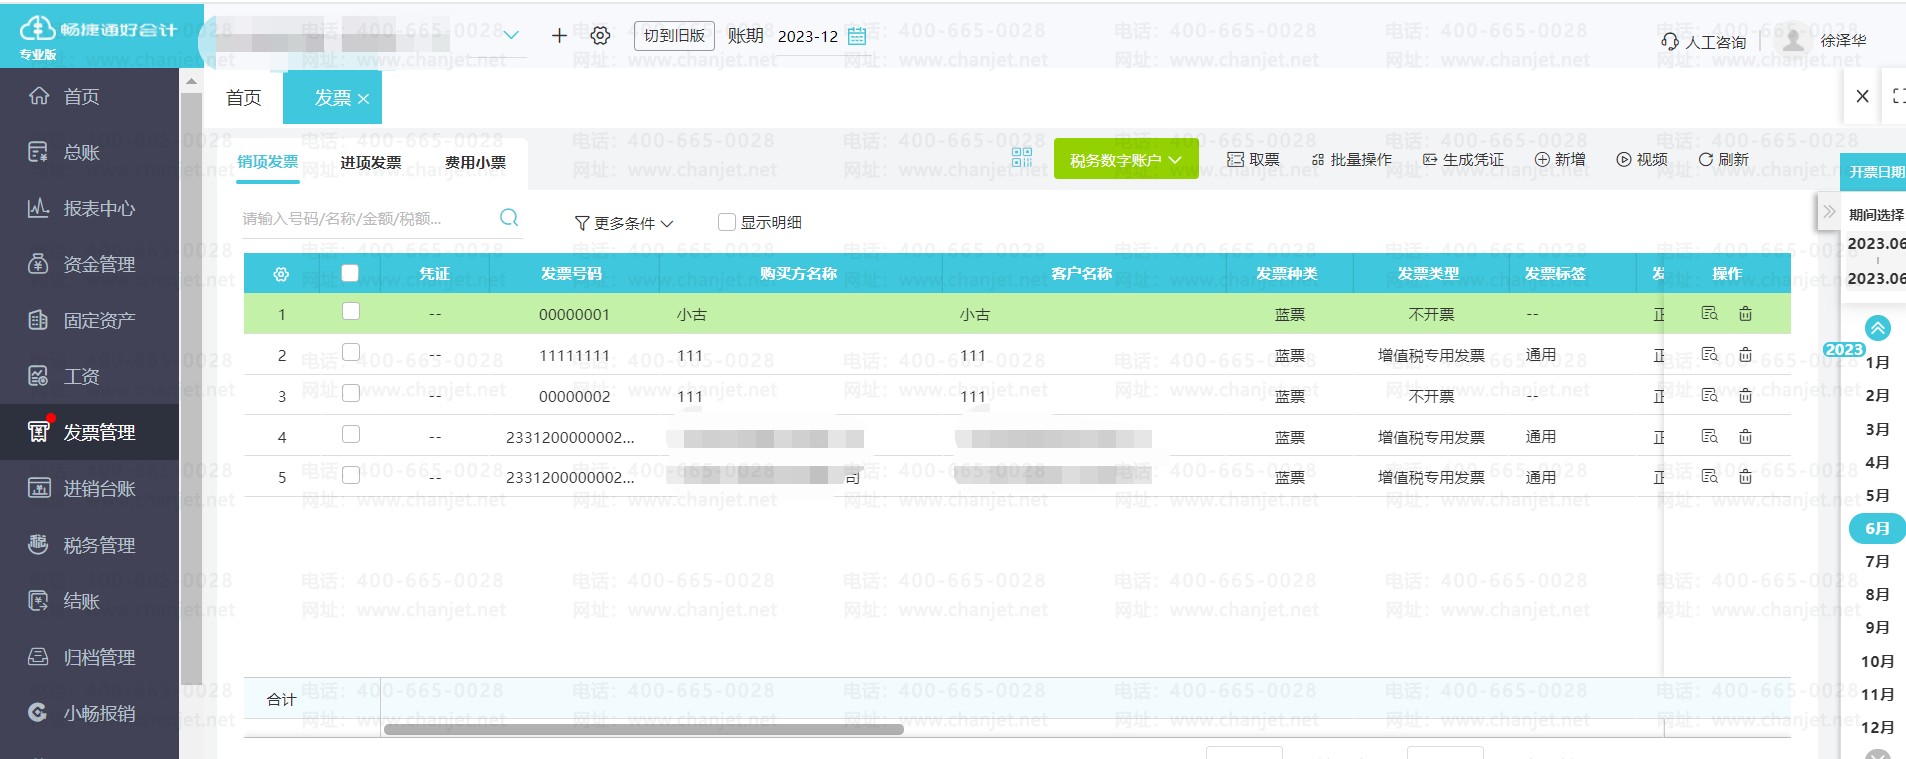The height and width of the screenshot is (759, 1906).
Task: Click the 生成凭证 button
Action: pyautogui.click(x=1463, y=160)
